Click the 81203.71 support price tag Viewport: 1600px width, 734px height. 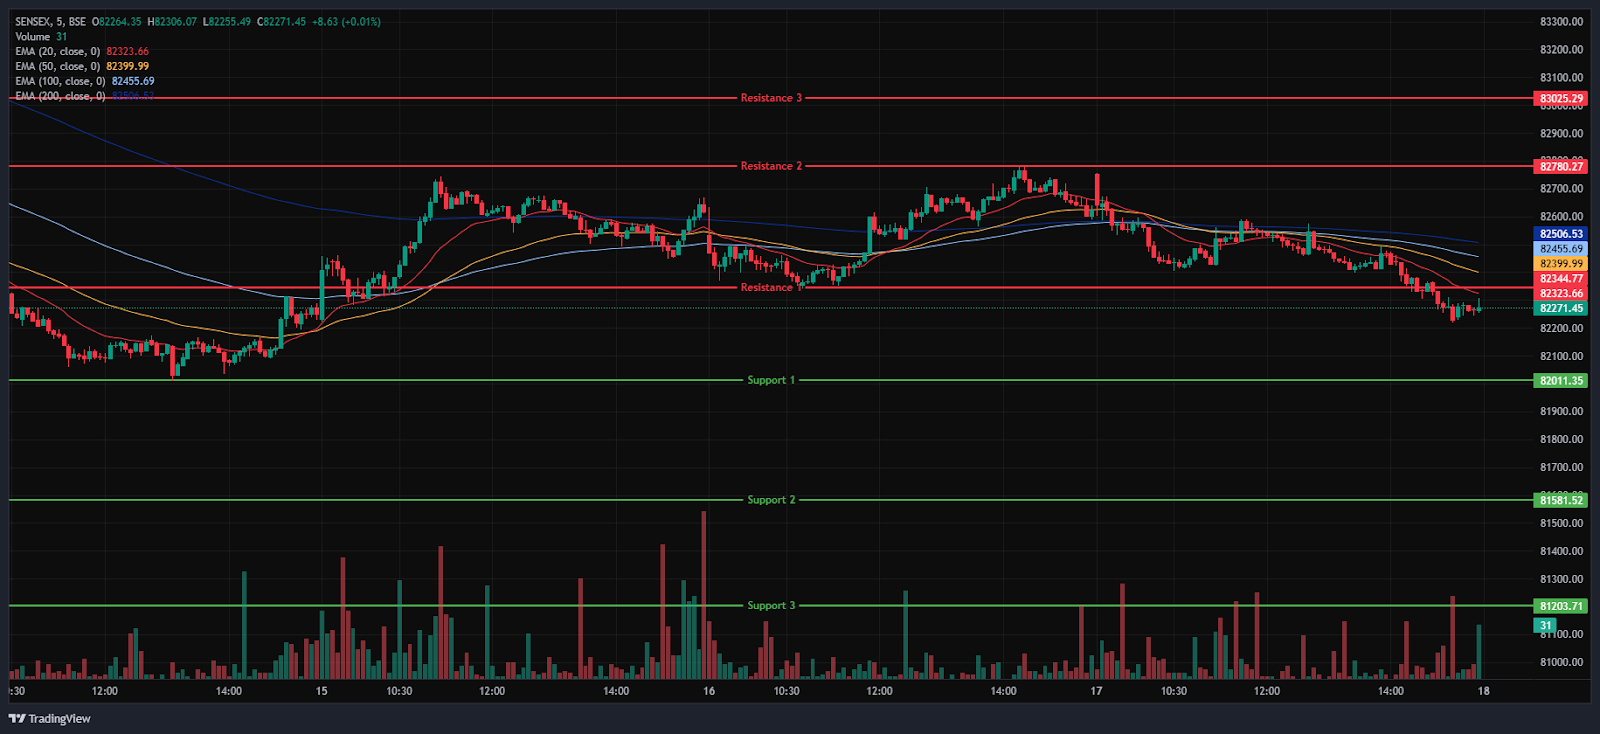click(x=1560, y=606)
